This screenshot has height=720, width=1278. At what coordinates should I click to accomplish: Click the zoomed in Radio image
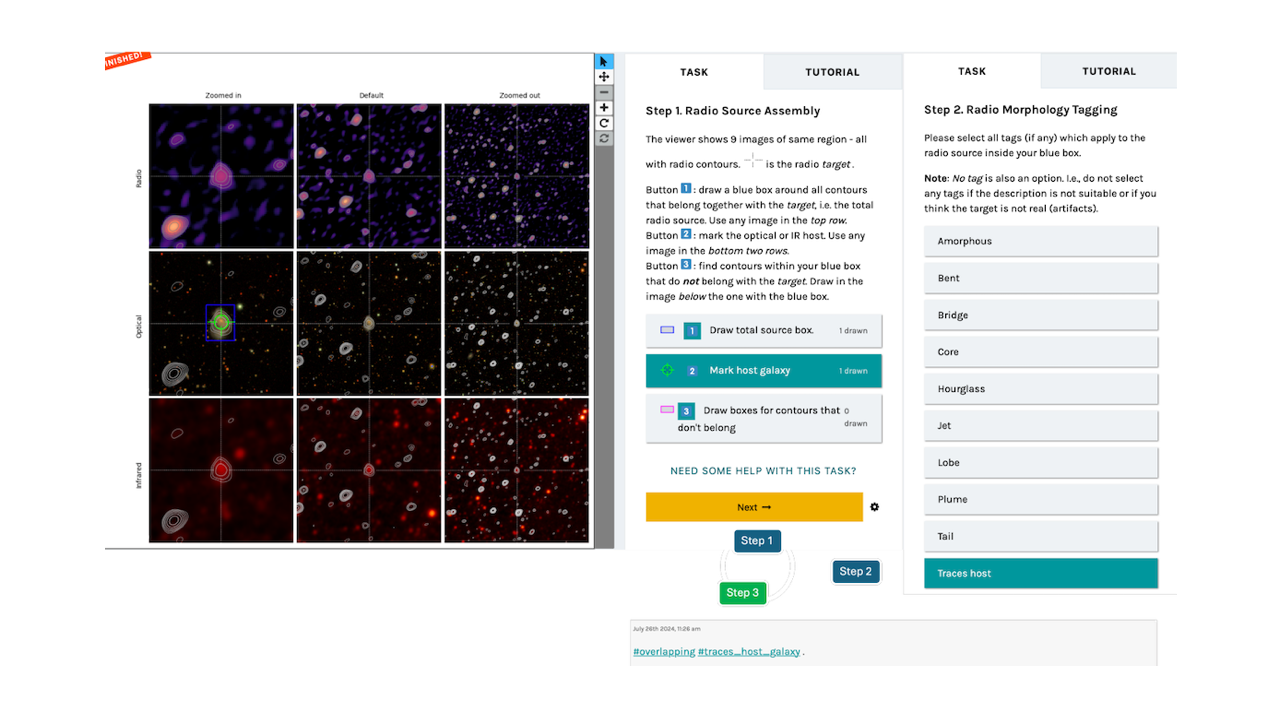point(222,176)
